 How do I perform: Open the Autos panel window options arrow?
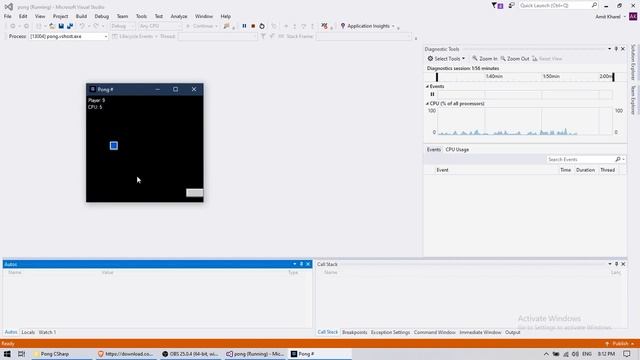coord(295,264)
